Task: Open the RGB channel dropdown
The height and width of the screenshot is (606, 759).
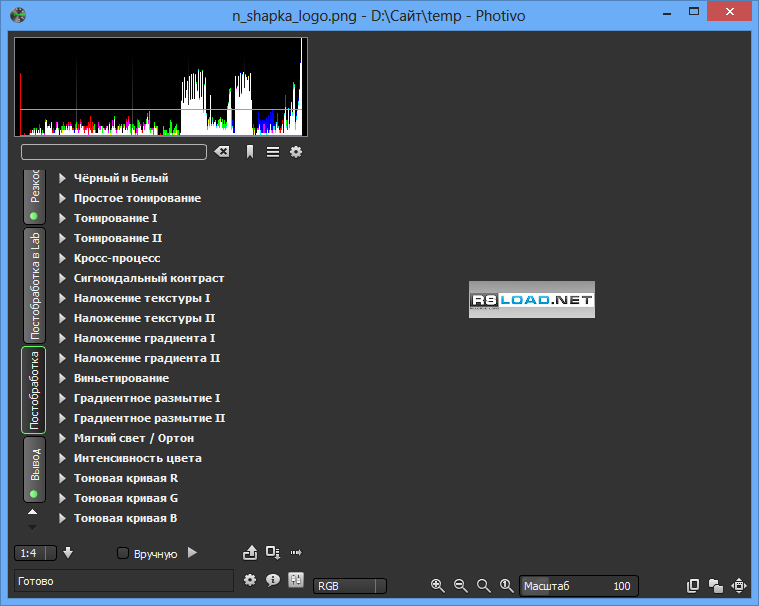Action: tap(349, 586)
